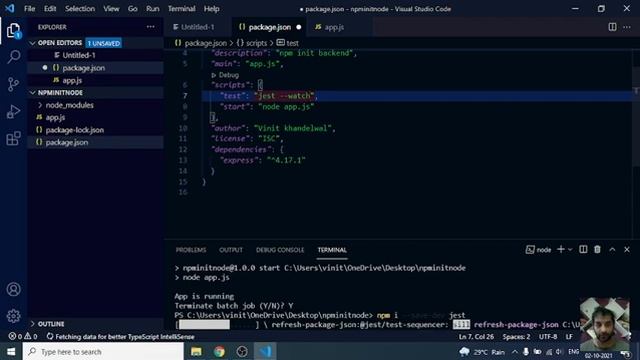Open app.js in the NPMINITNODE folder

coord(55,118)
